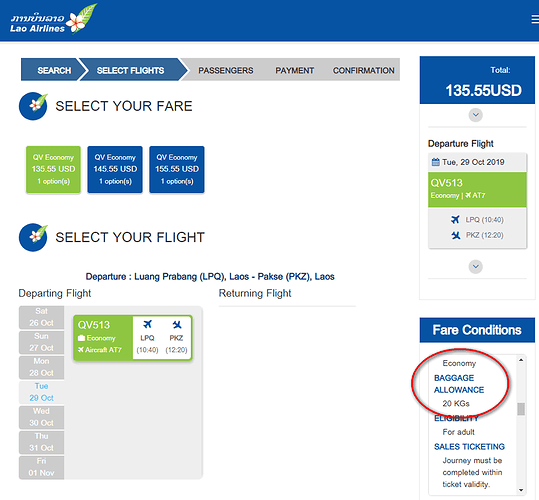Open the PASSENGERS step
539x500 pixels.
[x=226, y=70]
